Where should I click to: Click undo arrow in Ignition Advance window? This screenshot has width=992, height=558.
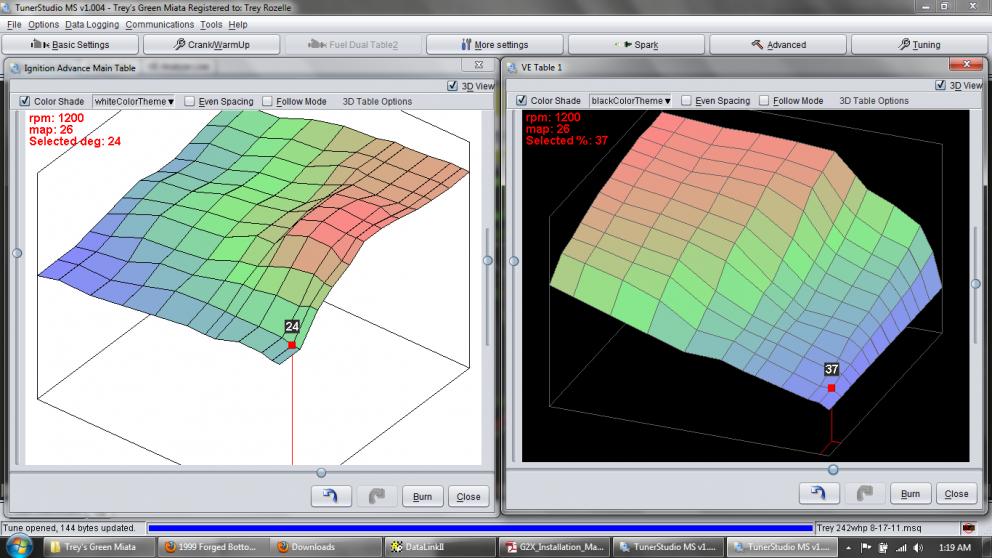[330, 496]
